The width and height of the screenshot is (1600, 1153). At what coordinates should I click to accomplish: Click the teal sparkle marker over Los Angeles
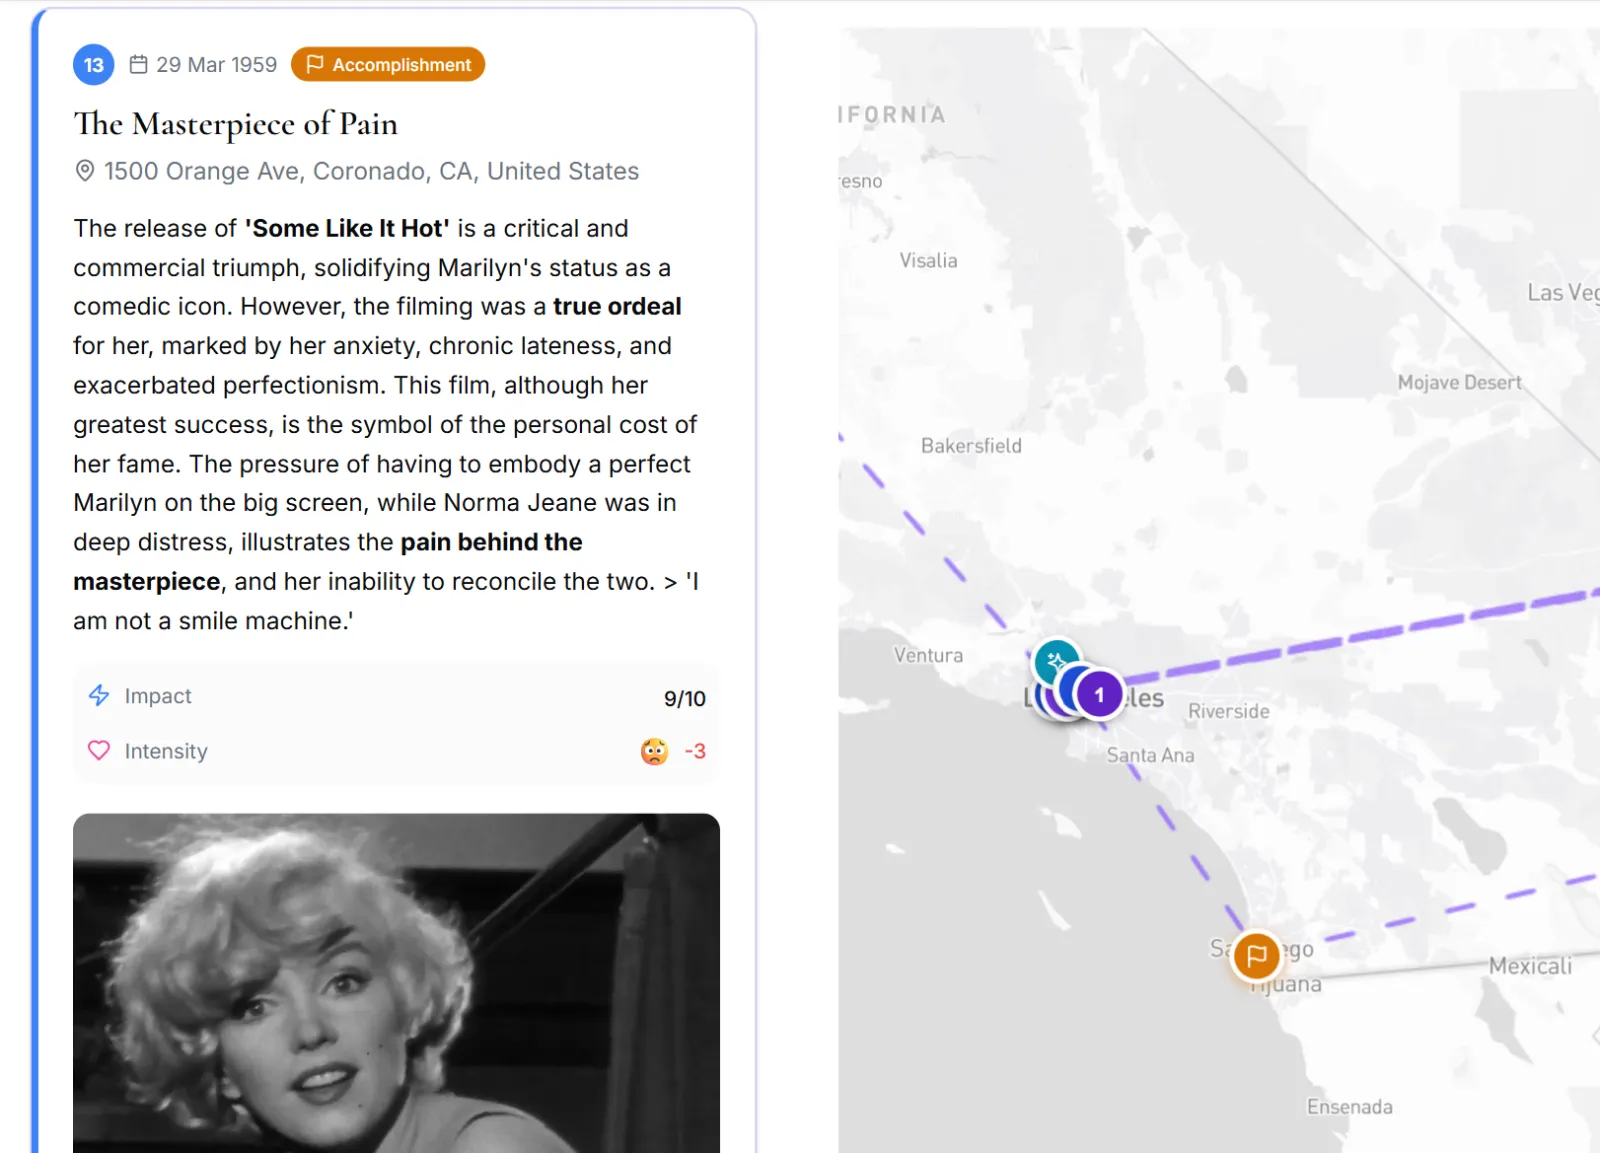click(x=1056, y=661)
